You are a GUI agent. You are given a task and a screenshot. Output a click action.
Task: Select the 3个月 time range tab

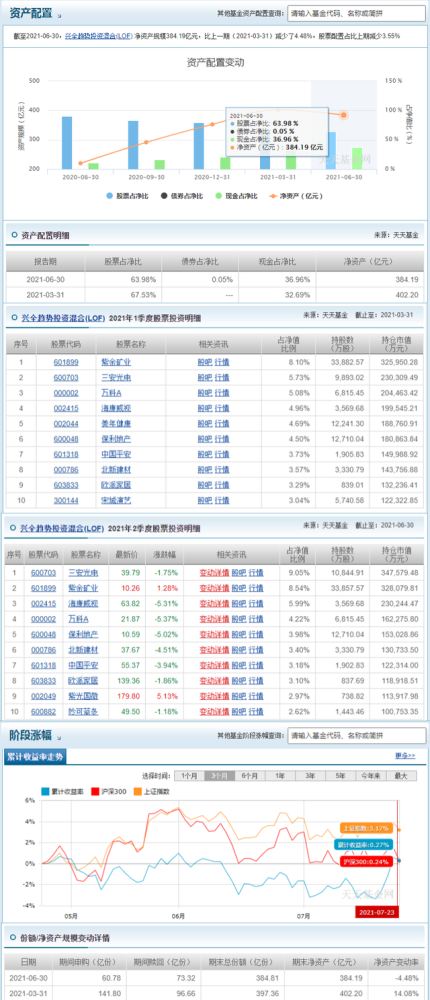(219, 776)
